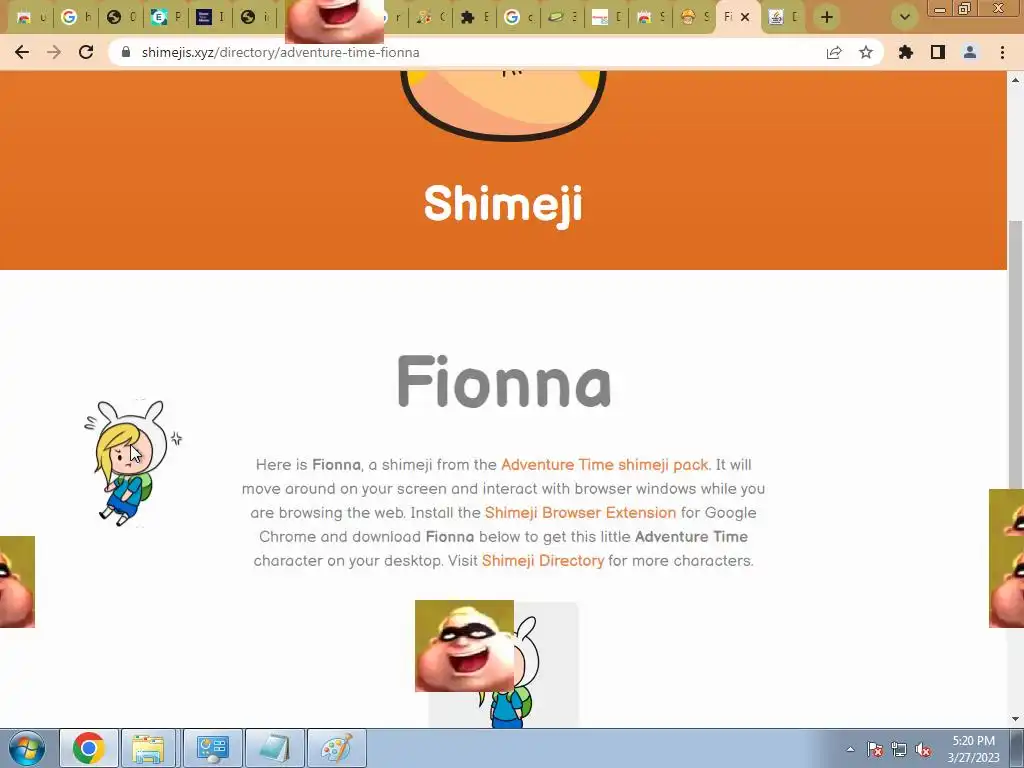Follow the Shimeji Browser Extension link
Viewport: 1024px width, 768px height.
(581, 513)
